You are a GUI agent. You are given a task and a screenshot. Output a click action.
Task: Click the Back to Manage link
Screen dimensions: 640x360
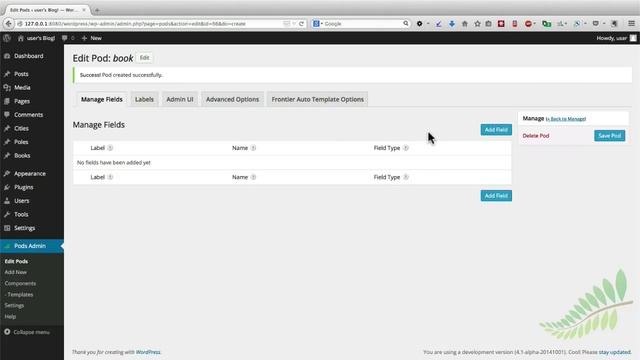(566, 119)
